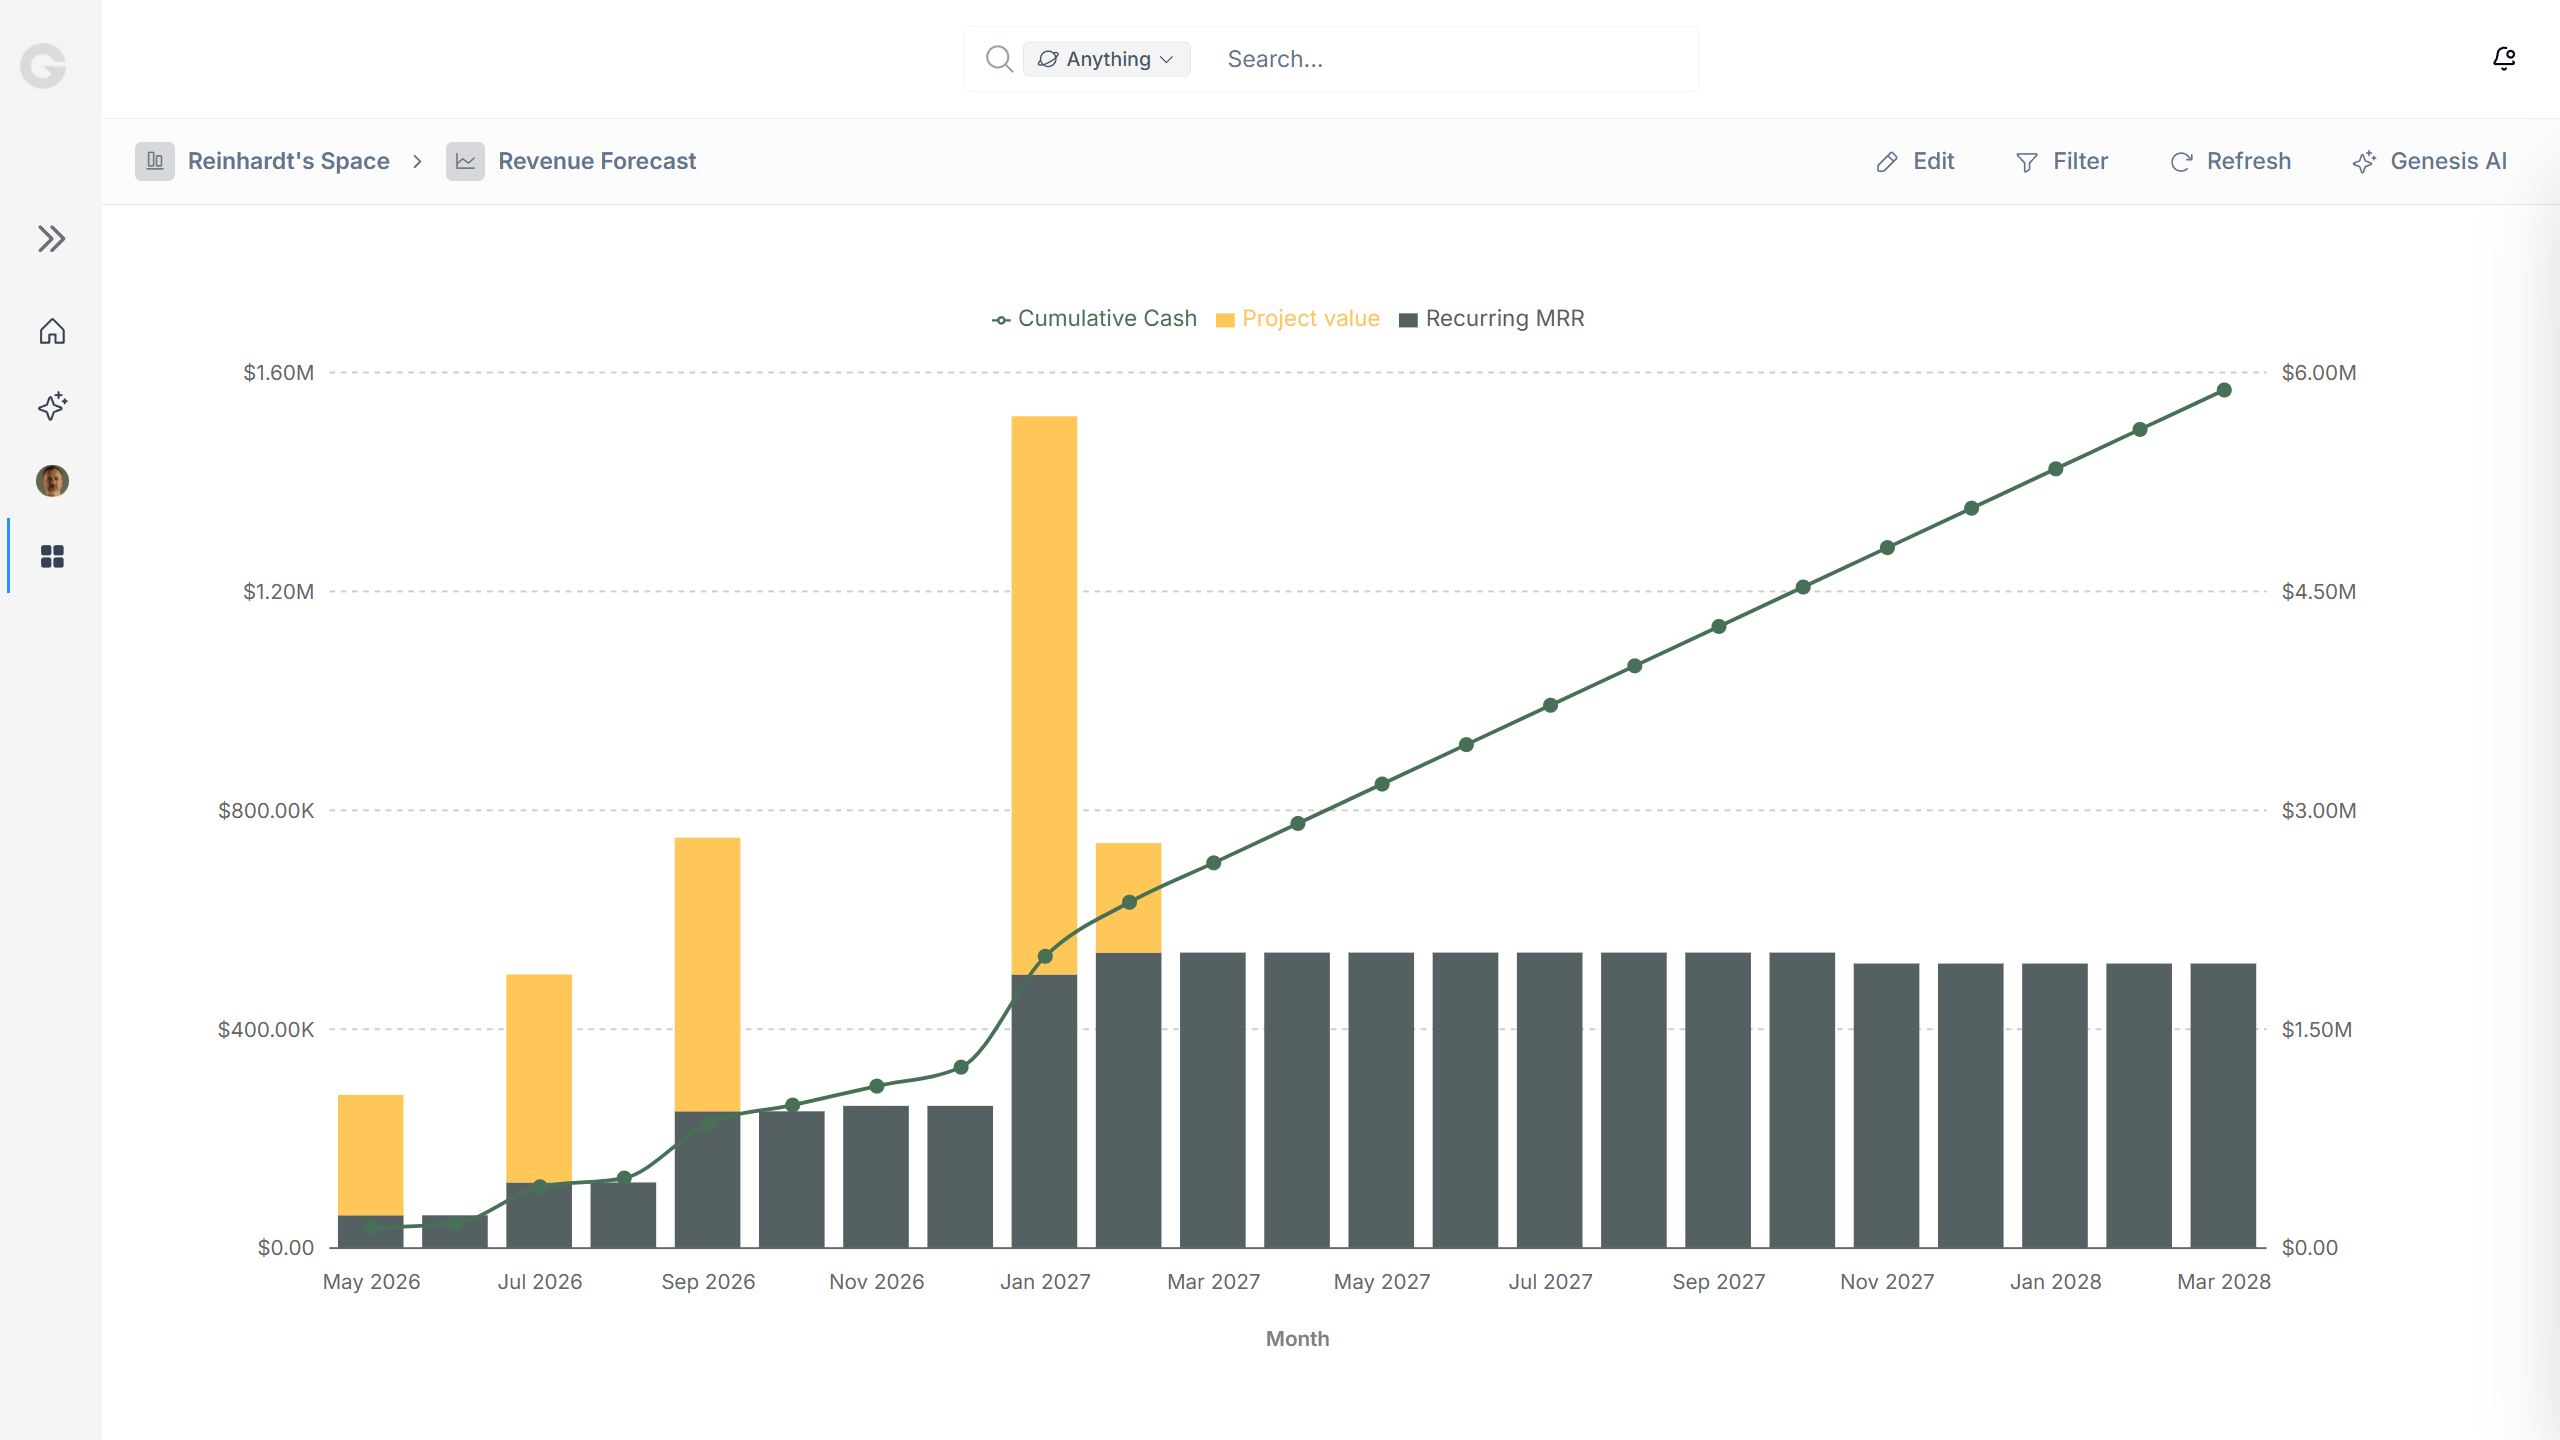Click the 'Jan 2027' axis label
The width and height of the screenshot is (2560, 1440).
point(1045,1282)
